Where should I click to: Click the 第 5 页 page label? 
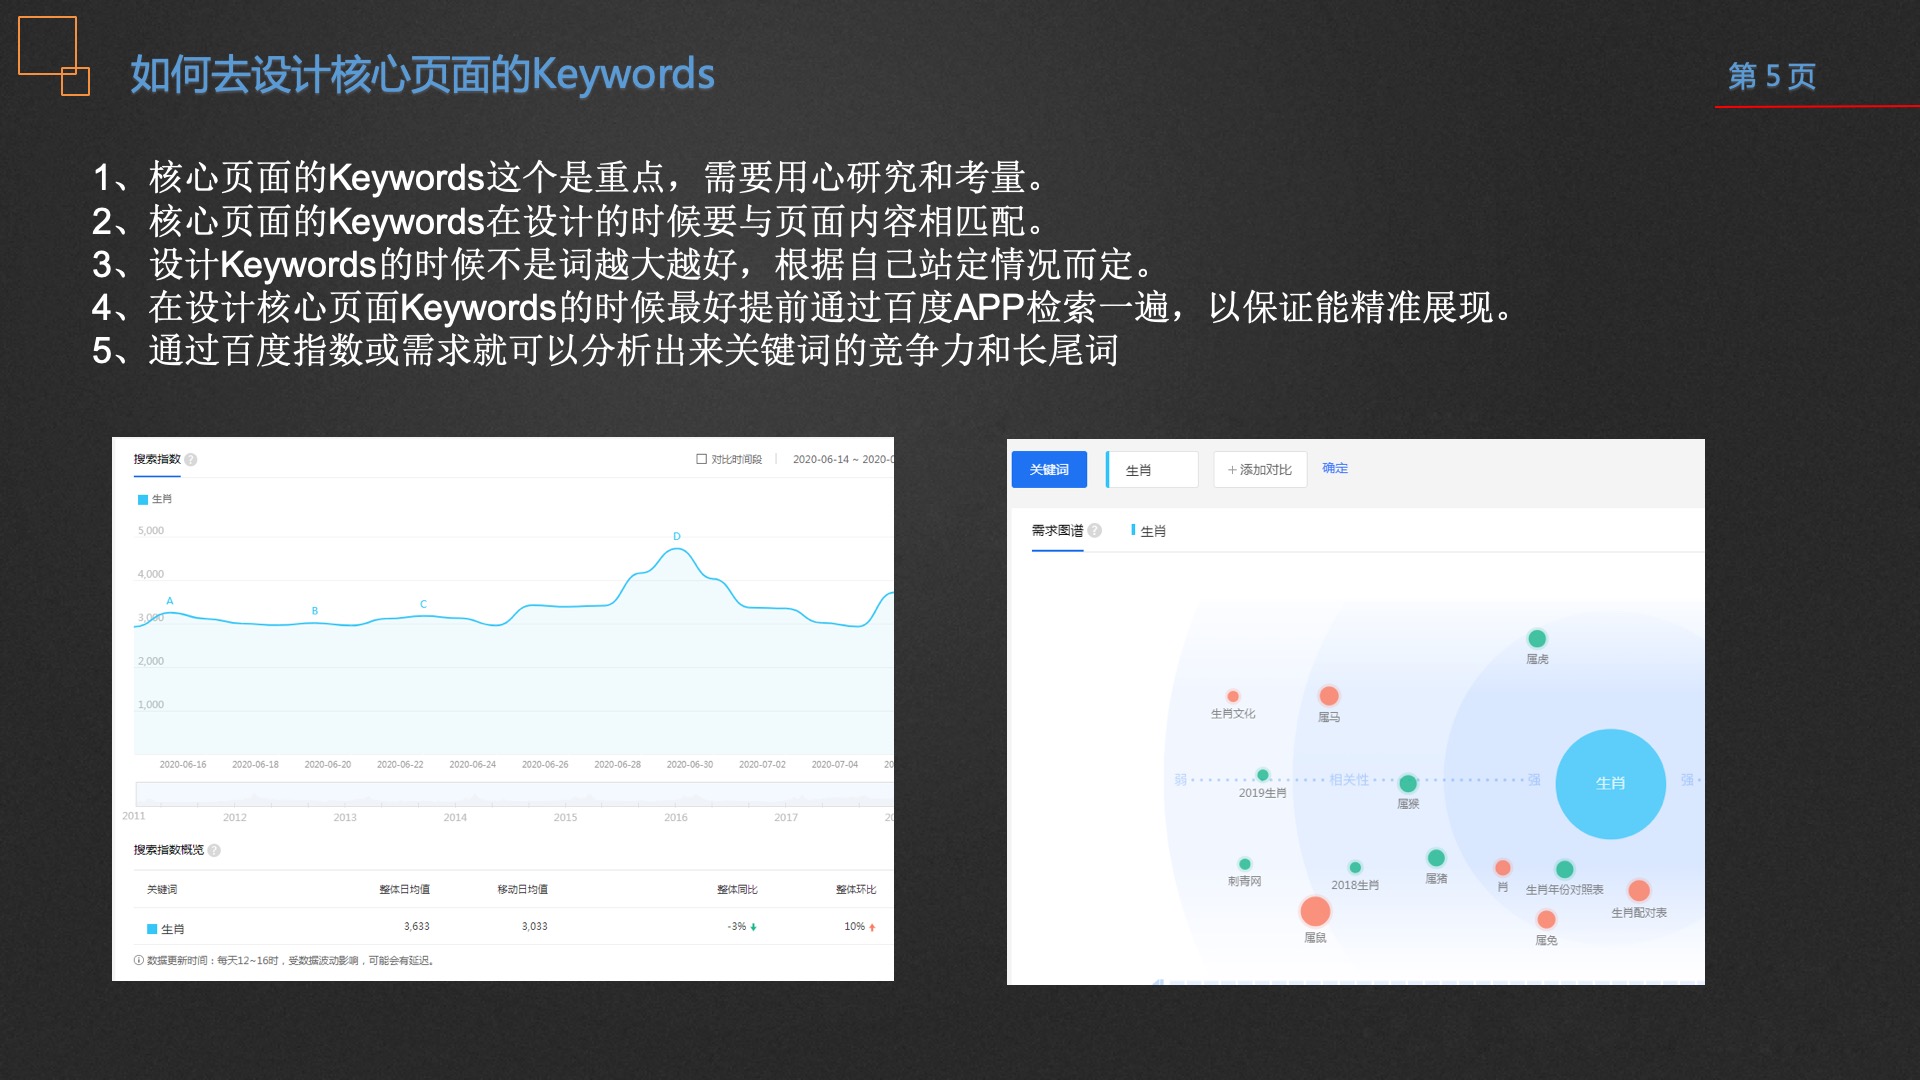(x=1772, y=76)
